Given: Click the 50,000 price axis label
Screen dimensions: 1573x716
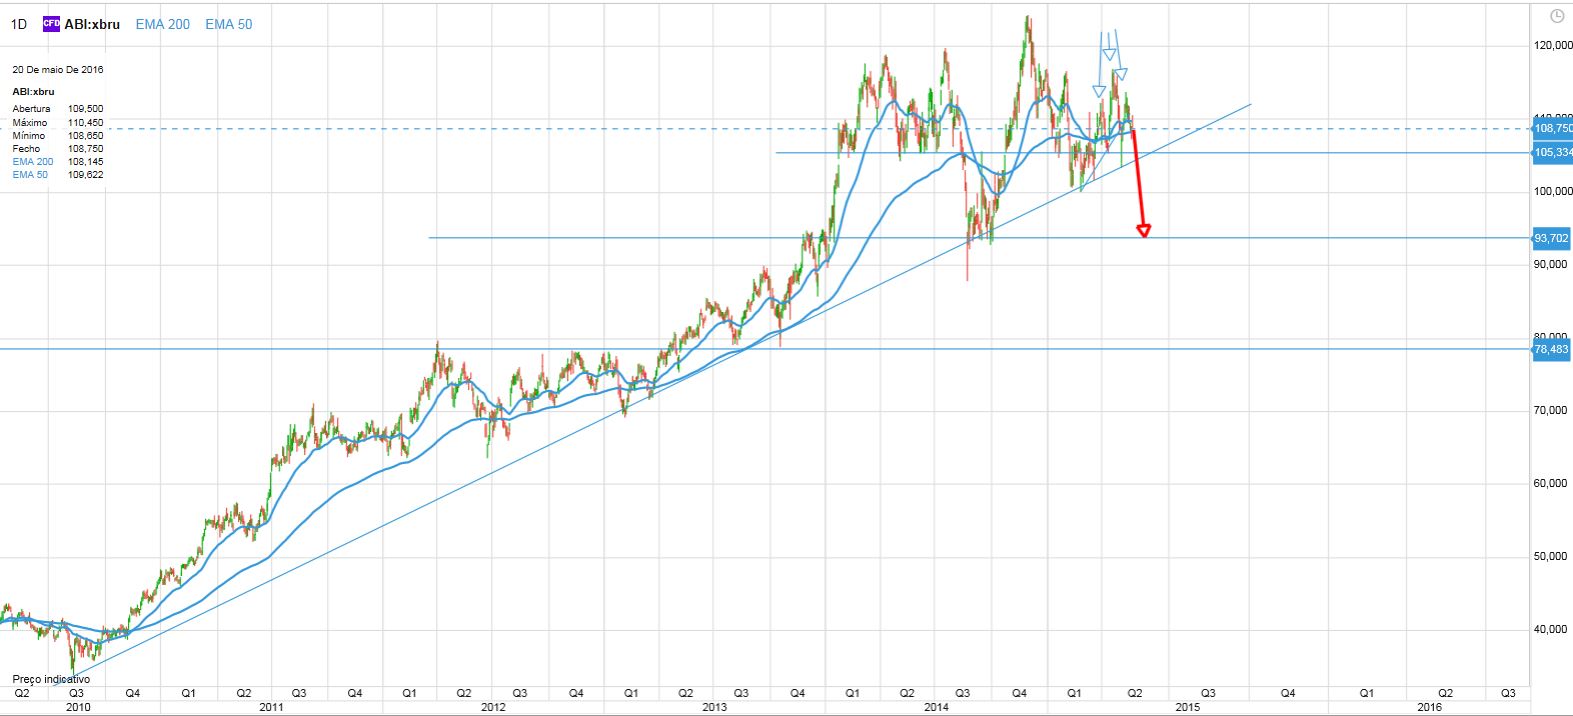Looking at the screenshot, I should click(1551, 556).
